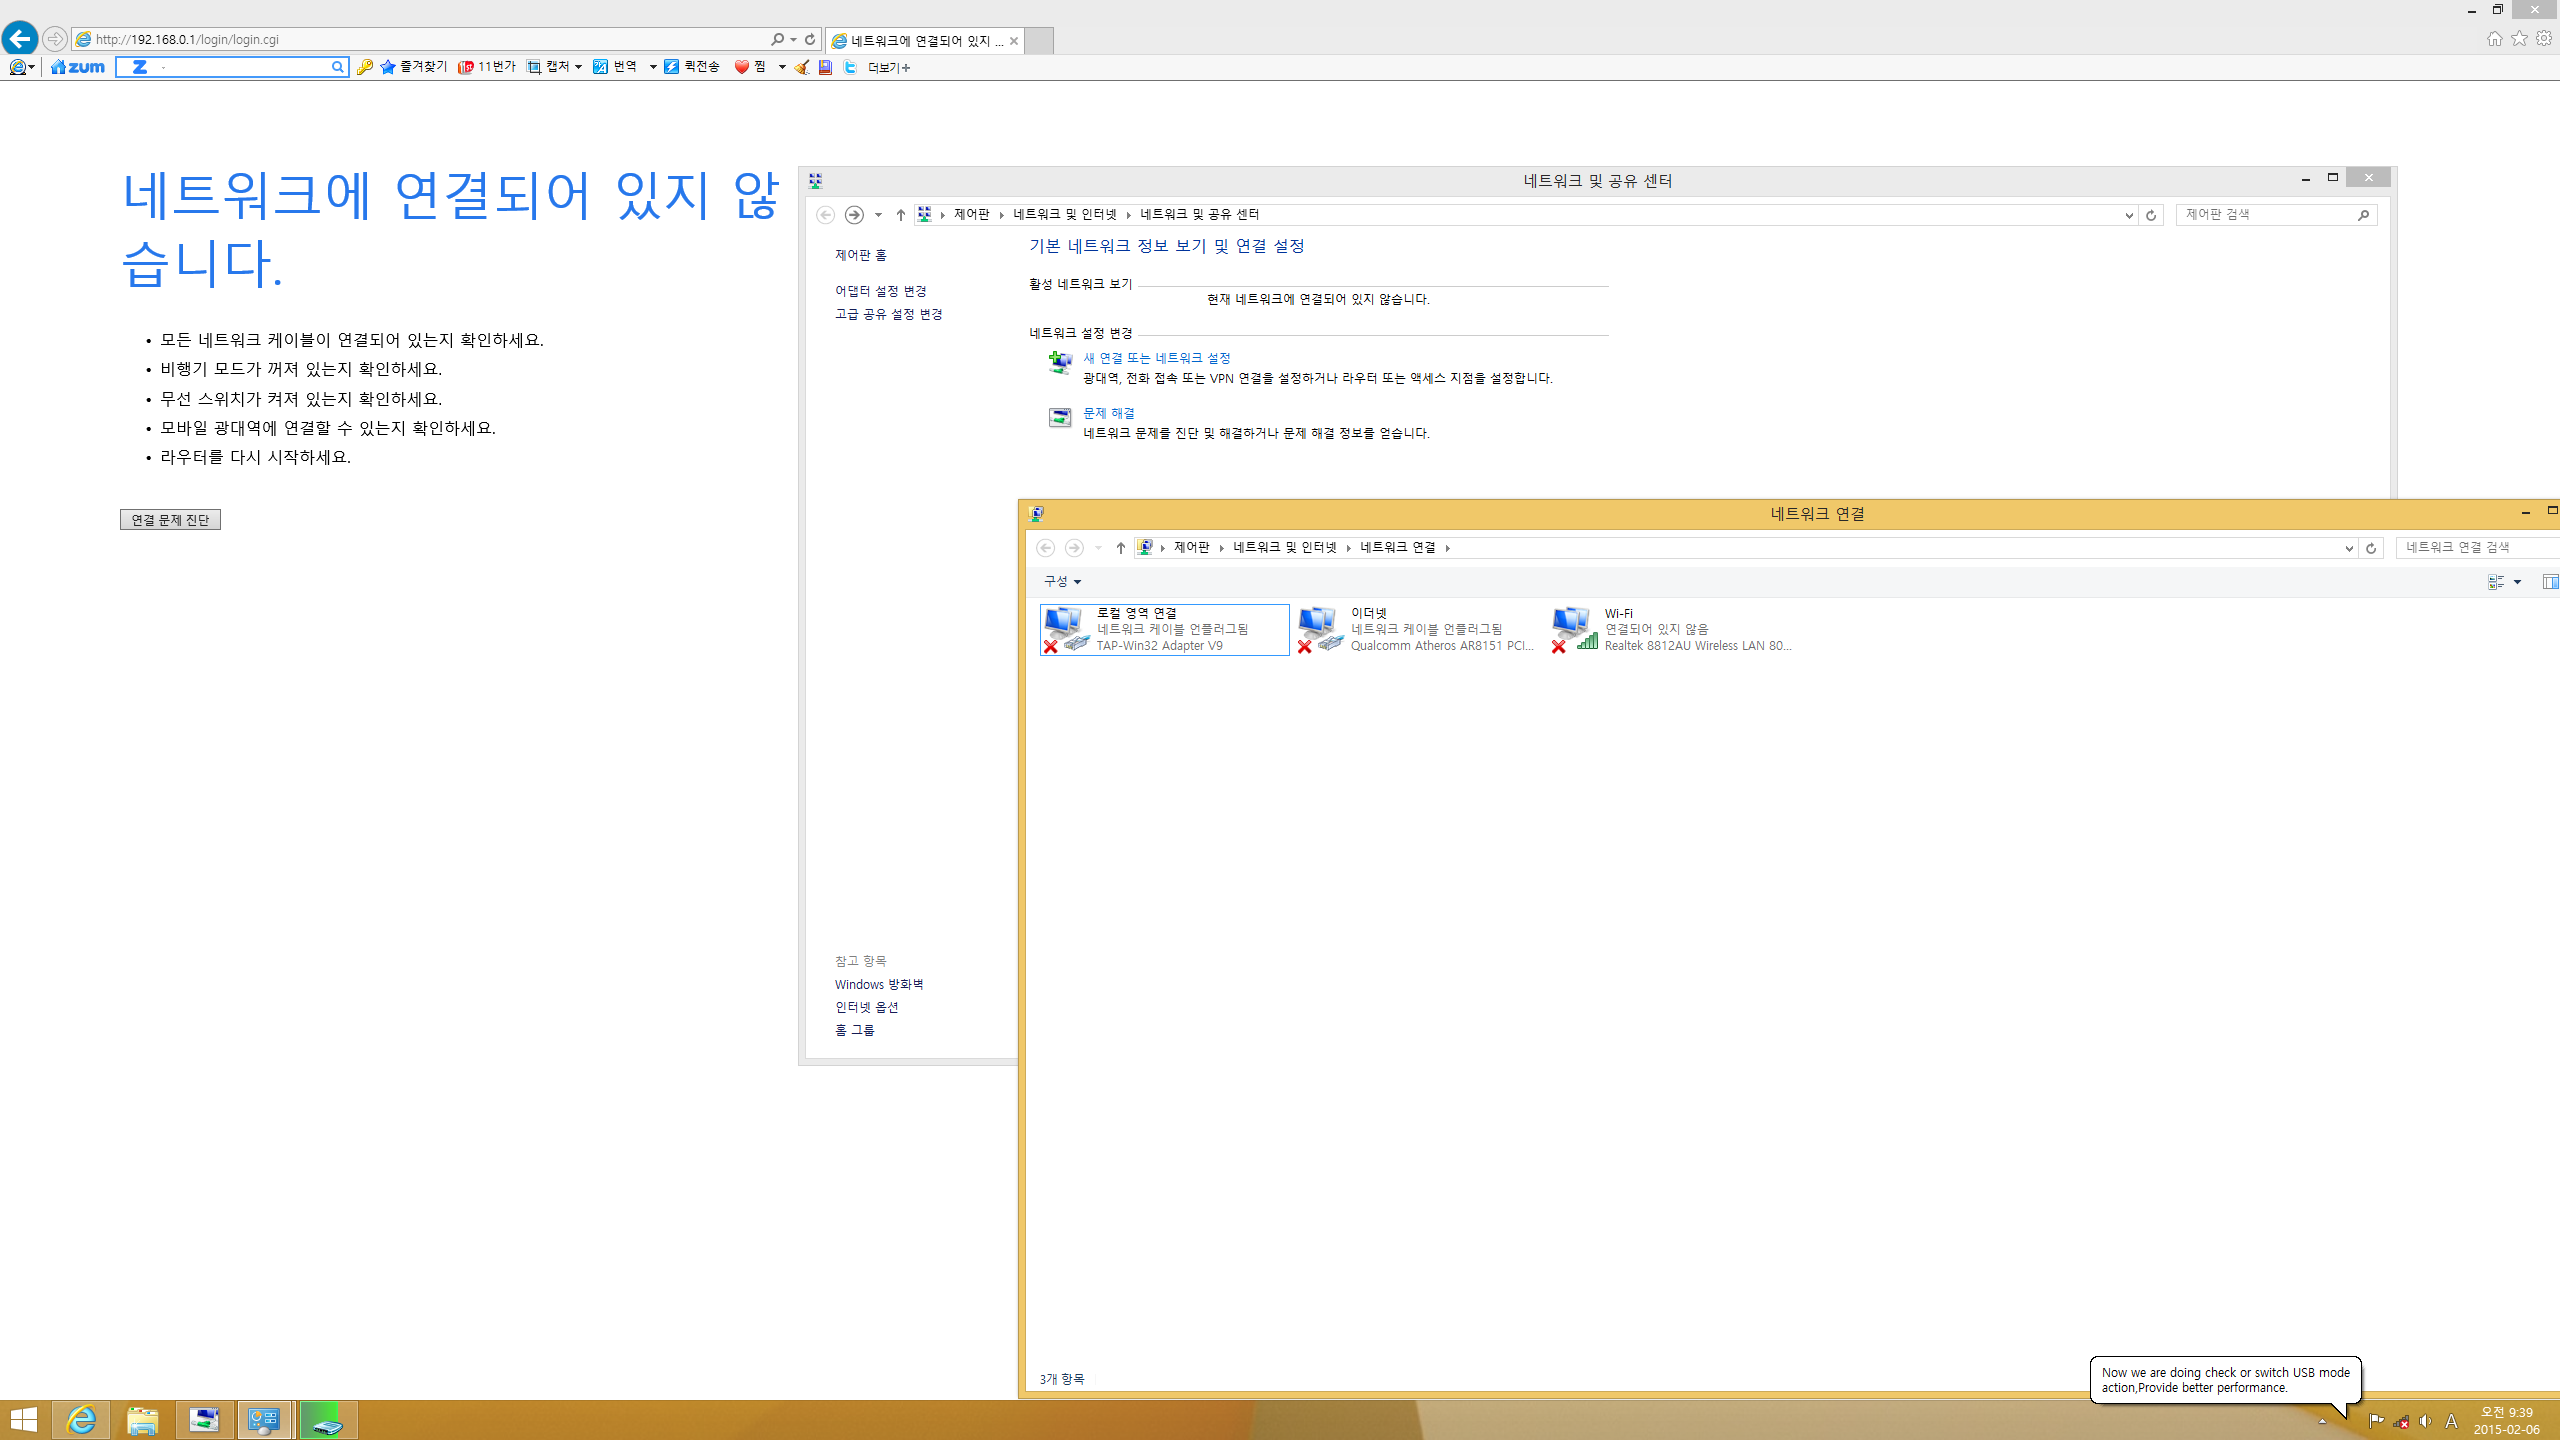Refresh the page in the address bar
2560x1440 pixels.
point(810,39)
